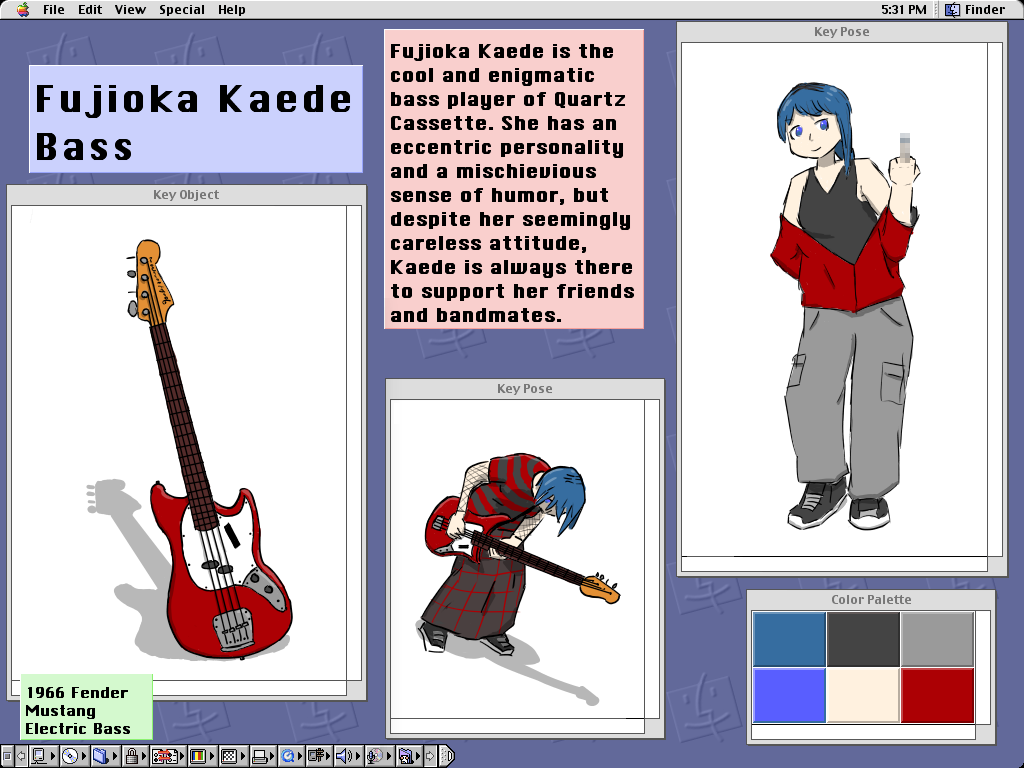The width and height of the screenshot is (1024, 768).
Task: Click the CD Strip icon in Control Strip
Action: coord(70,756)
